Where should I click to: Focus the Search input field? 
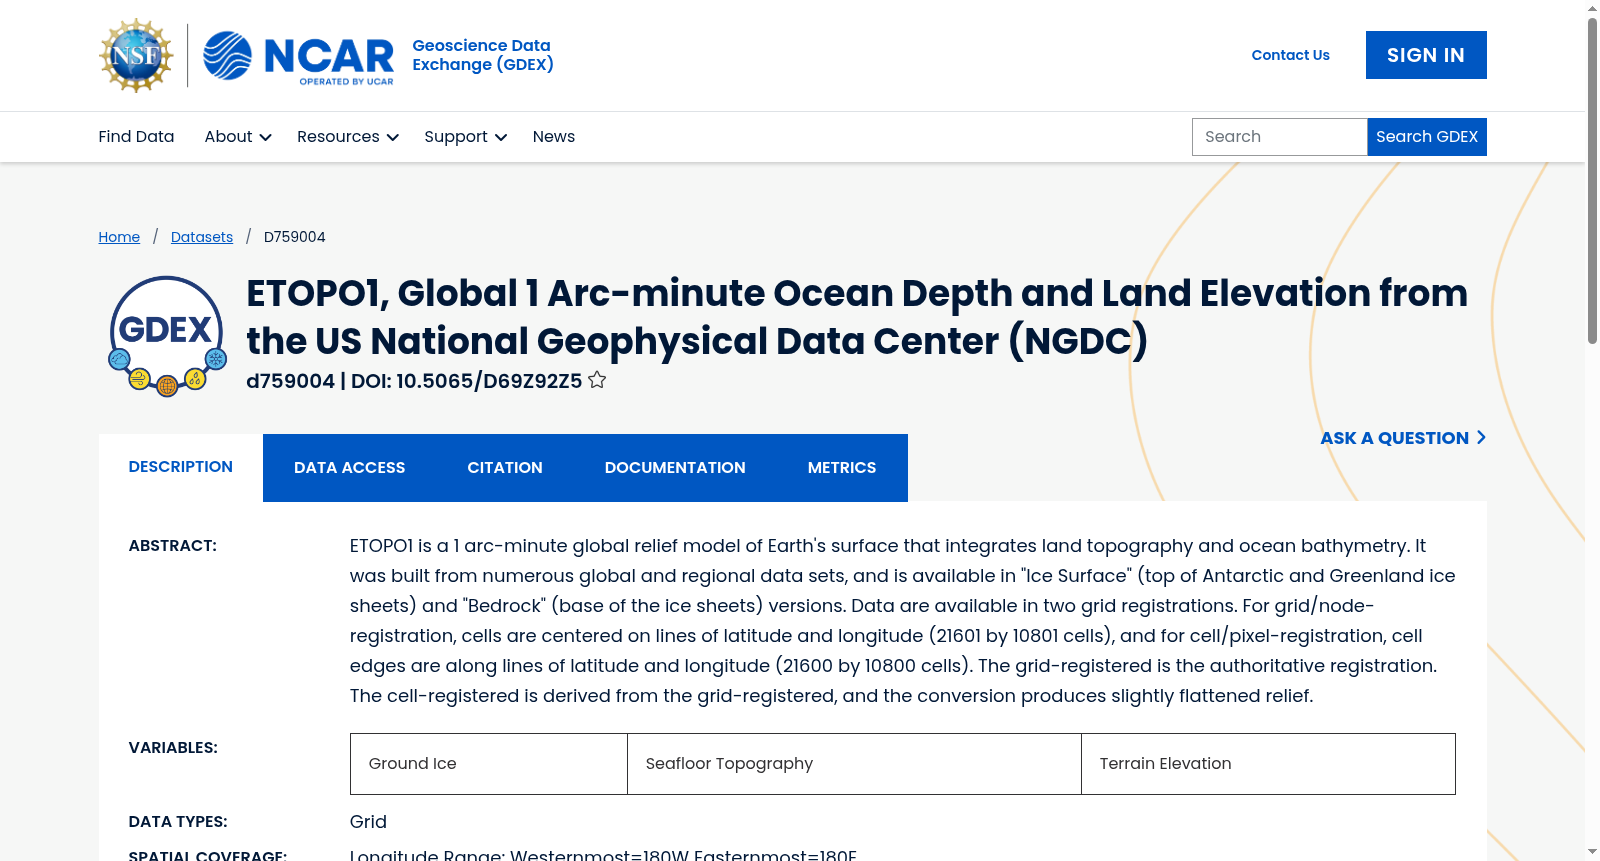1279,137
